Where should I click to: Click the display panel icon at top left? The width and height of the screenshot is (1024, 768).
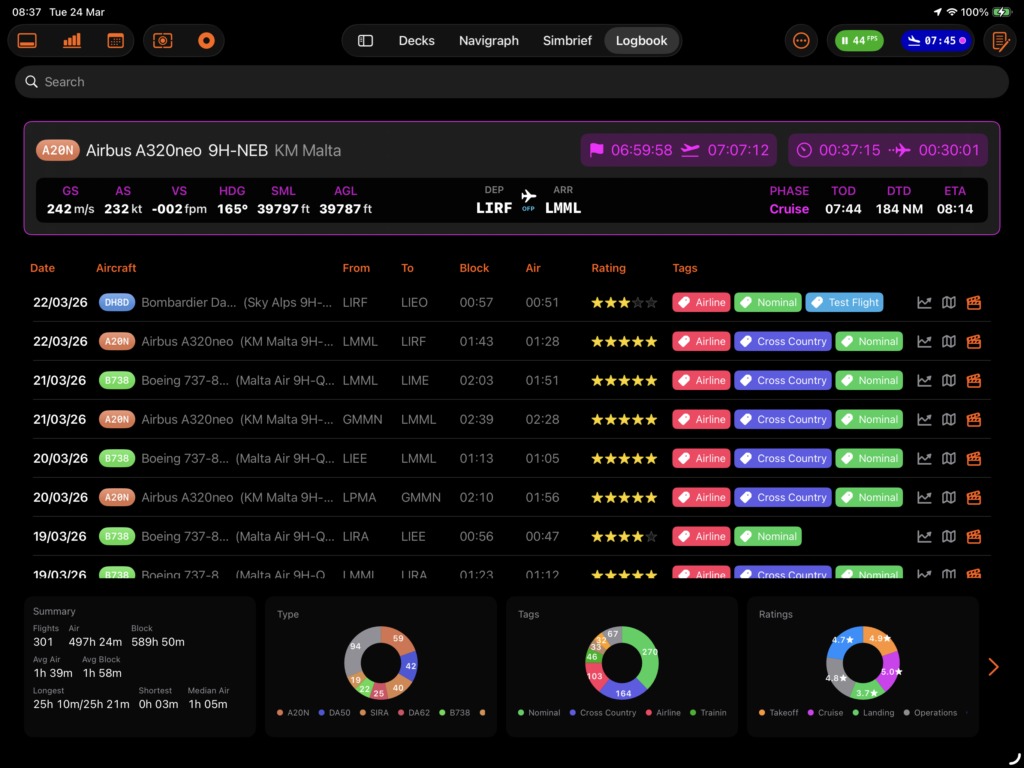[x=28, y=41]
